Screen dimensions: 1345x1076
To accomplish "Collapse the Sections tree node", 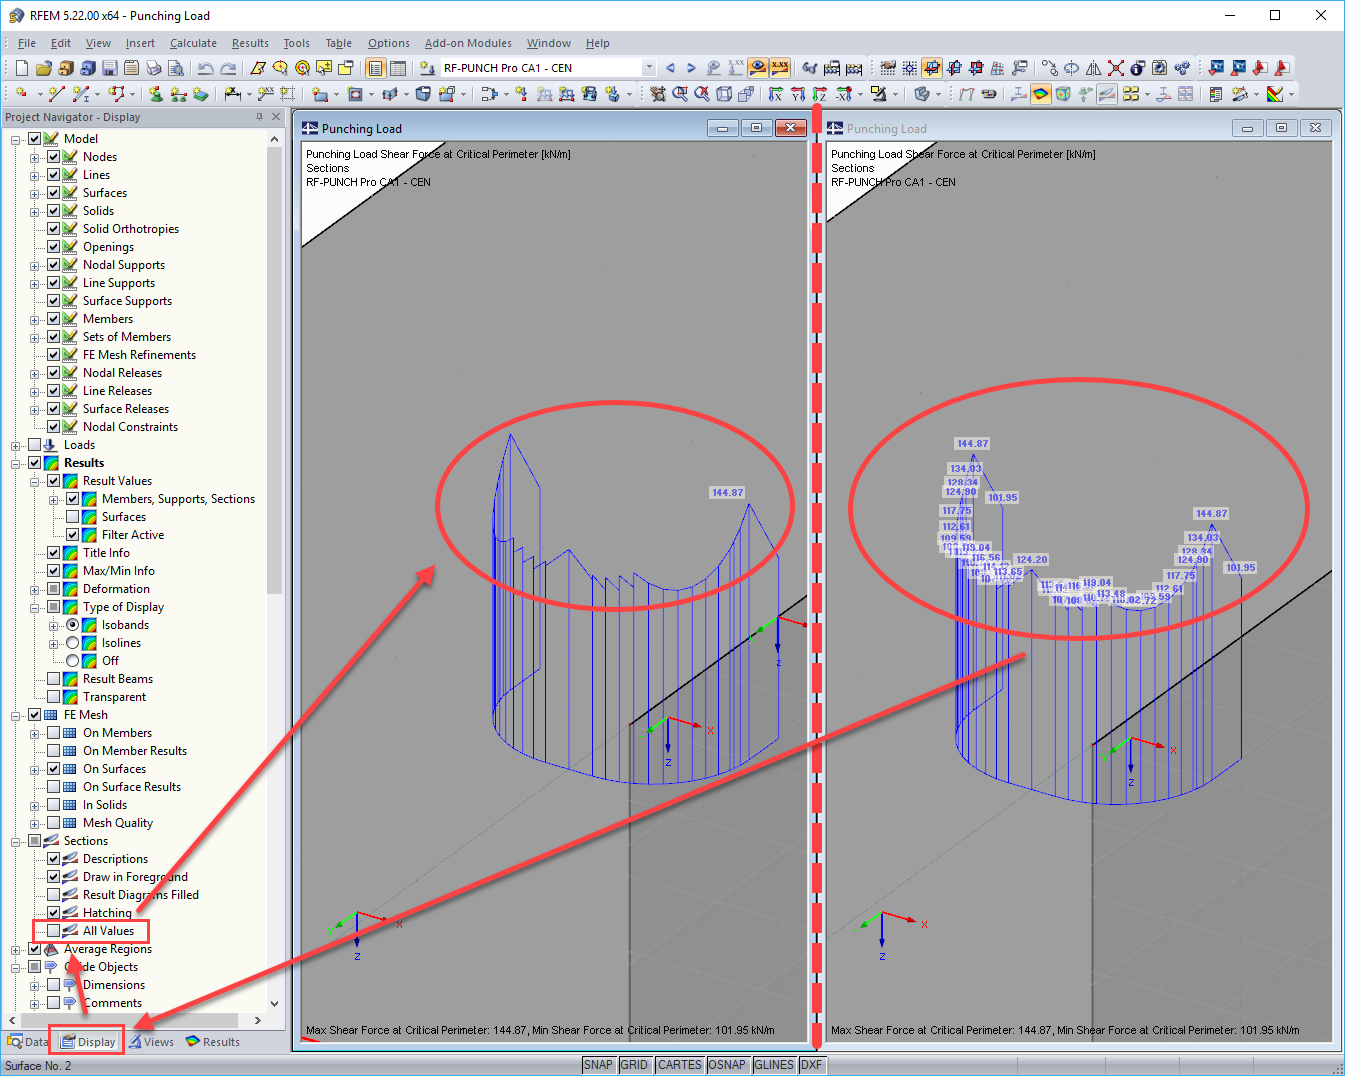I will pos(16,841).
